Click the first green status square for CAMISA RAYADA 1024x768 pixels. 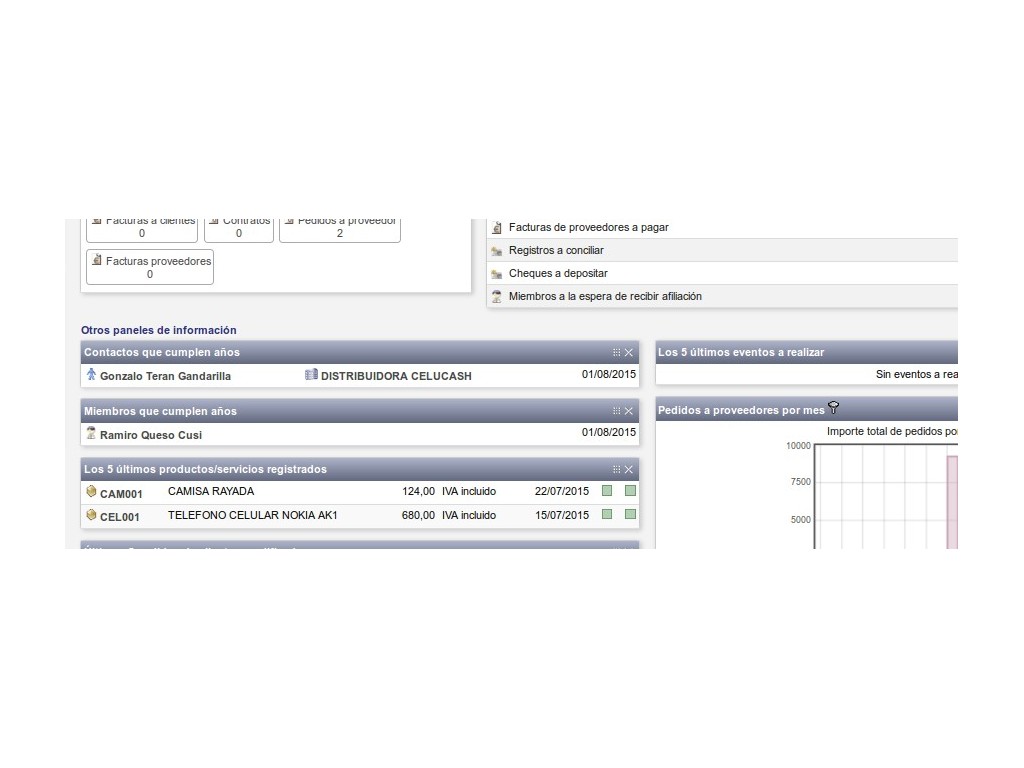pos(607,490)
